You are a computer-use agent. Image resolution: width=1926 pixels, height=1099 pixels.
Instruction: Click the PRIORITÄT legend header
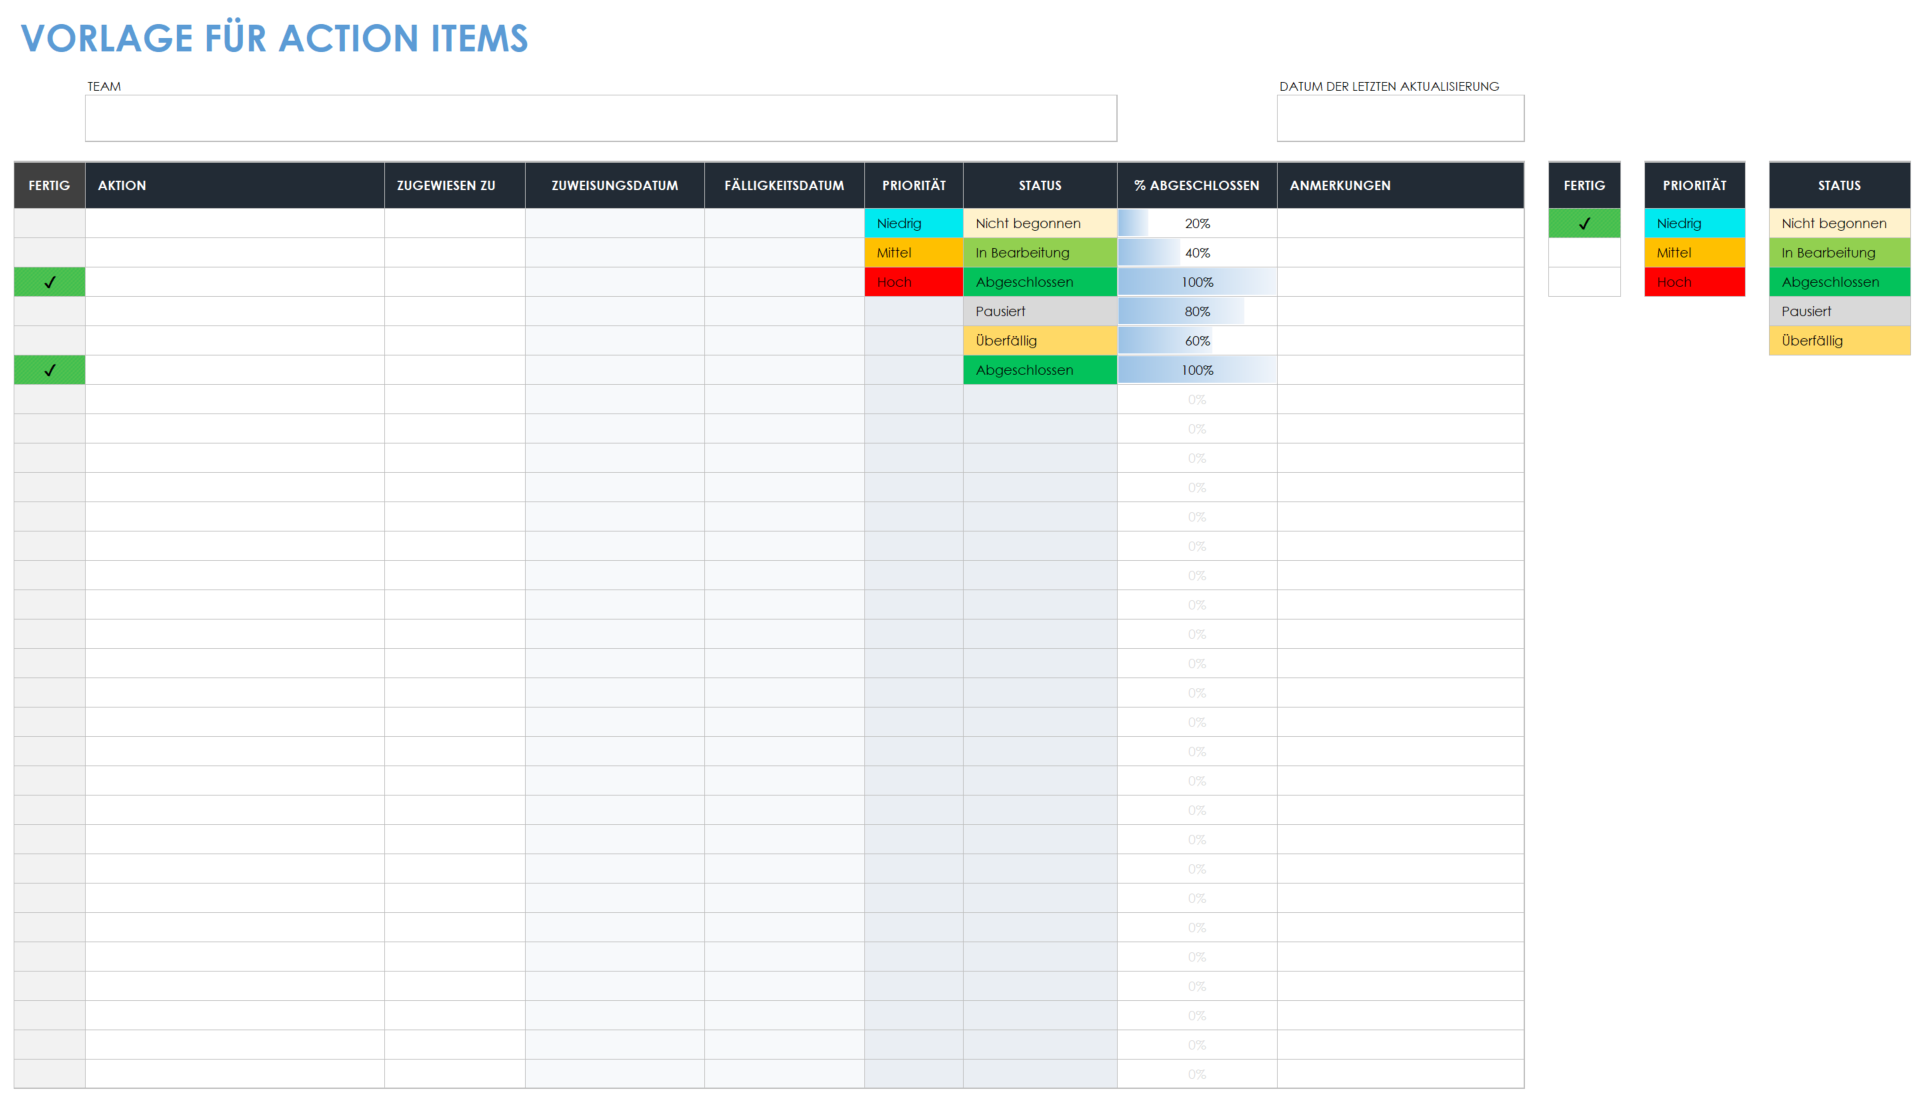(x=1694, y=185)
